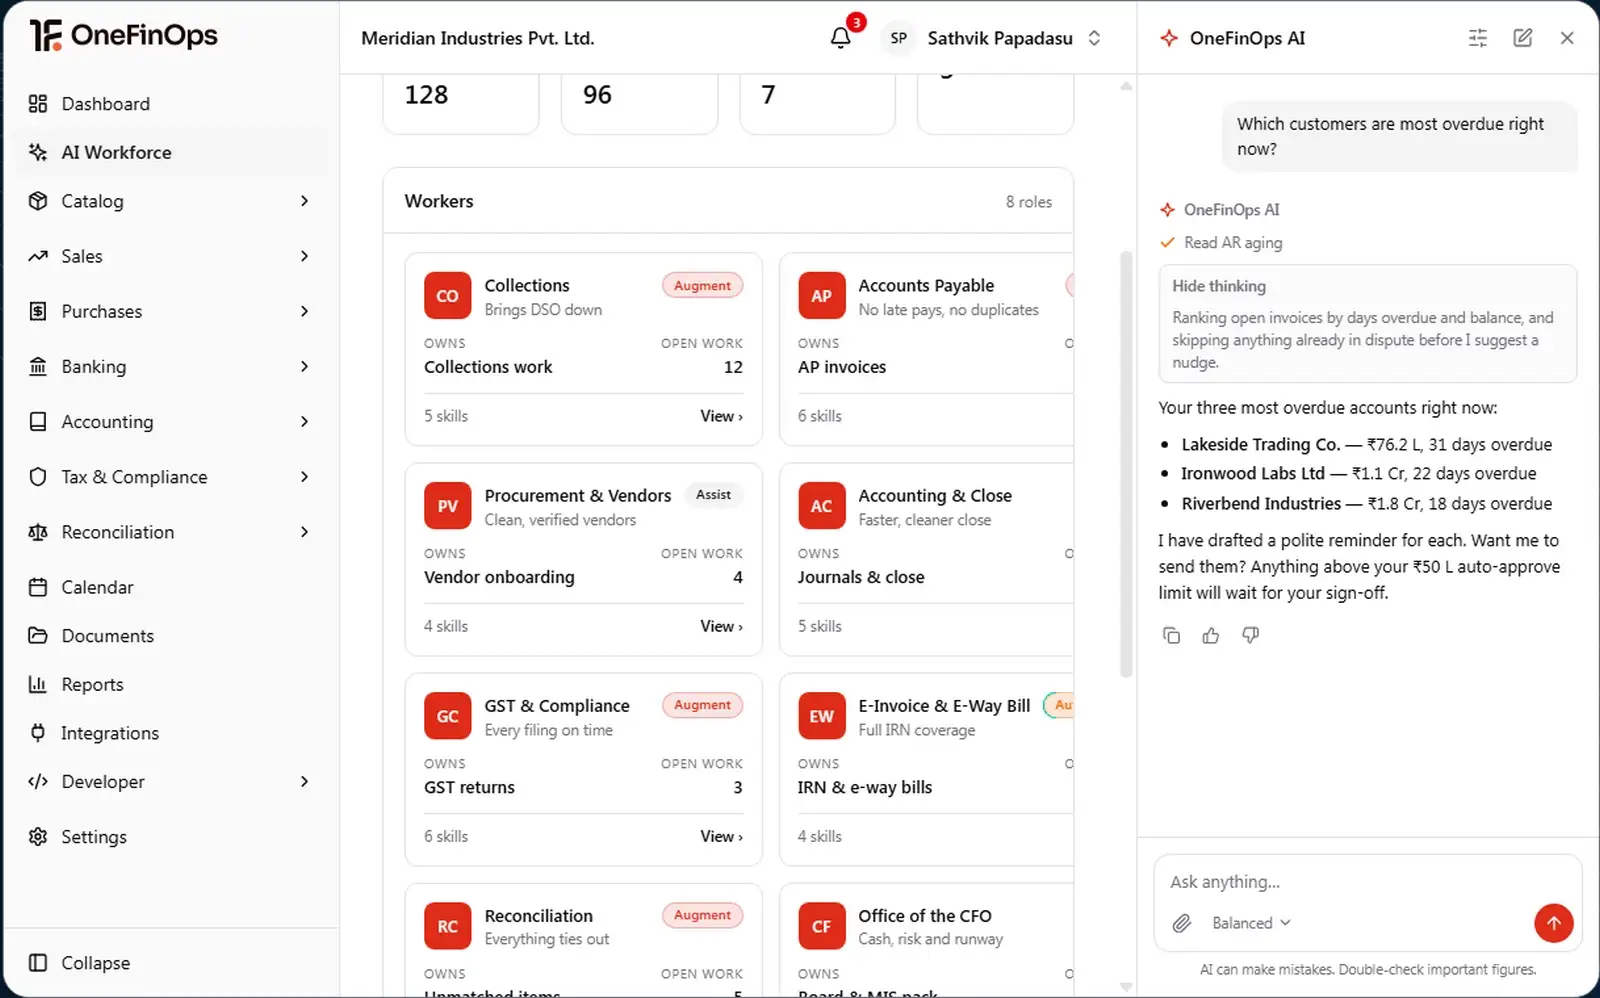Click the Riverbend Industries line
The height and width of the screenshot is (998, 1600).
pos(1366,503)
